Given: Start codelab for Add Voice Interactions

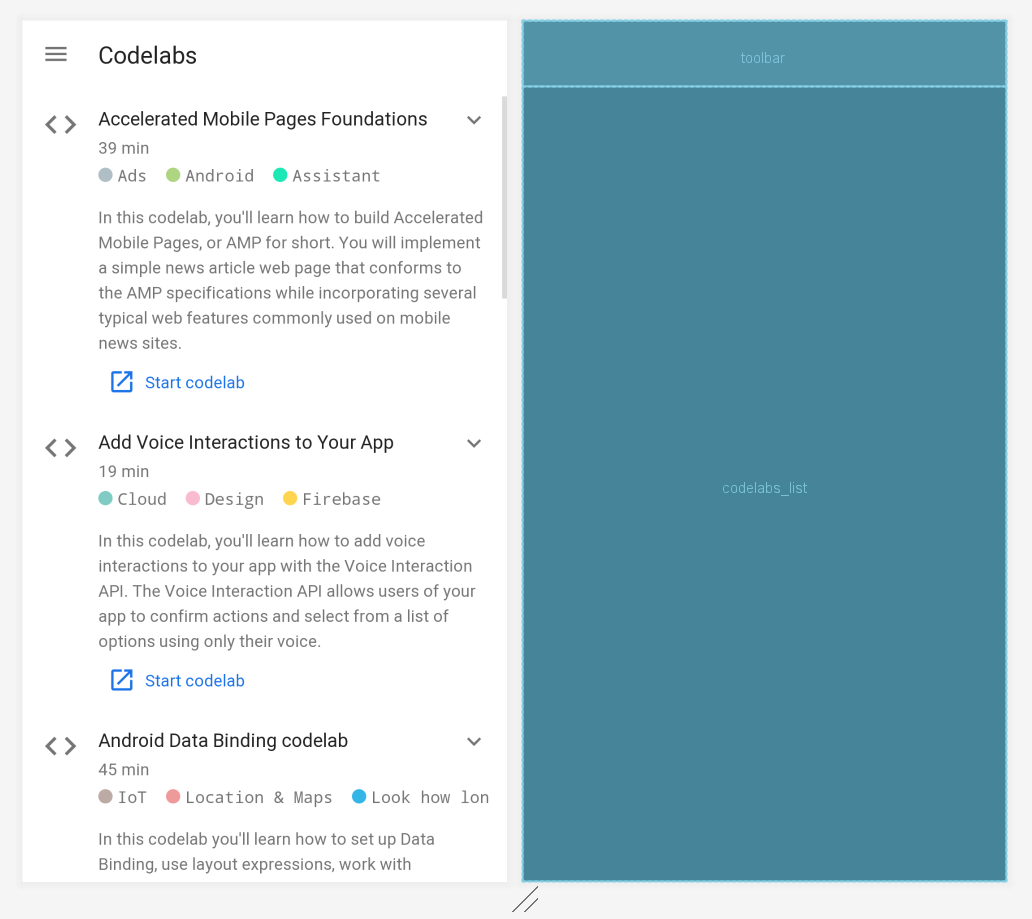Looking at the screenshot, I should (x=194, y=680).
